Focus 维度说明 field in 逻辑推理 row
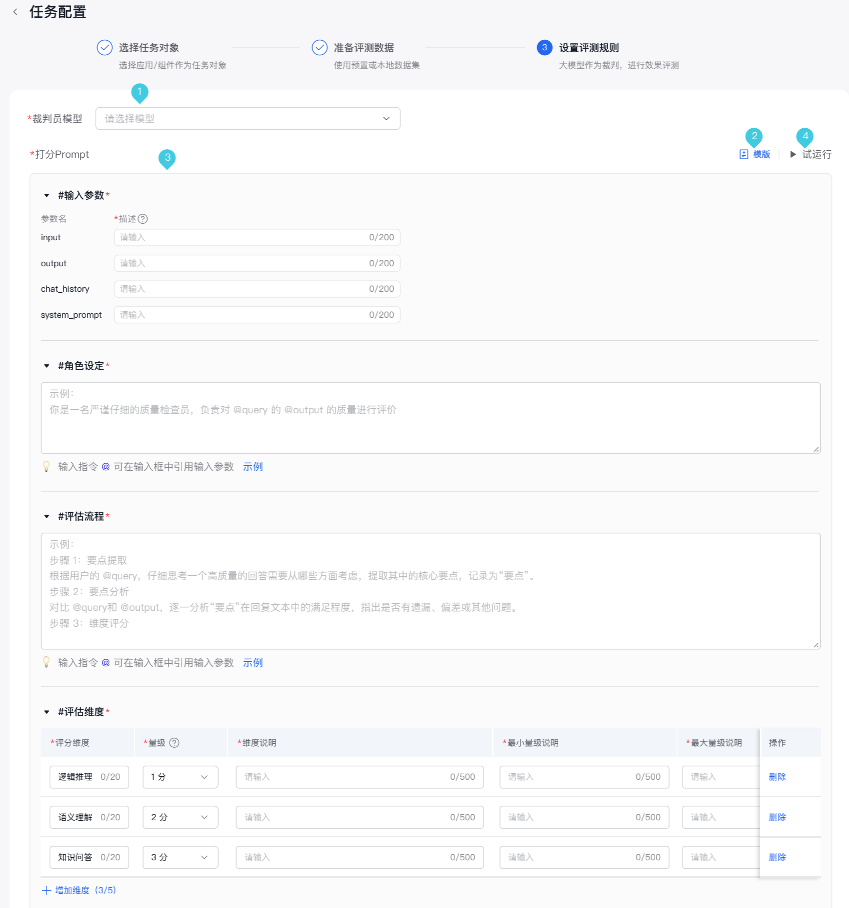849x908 pixels. (x=360, y=777)
